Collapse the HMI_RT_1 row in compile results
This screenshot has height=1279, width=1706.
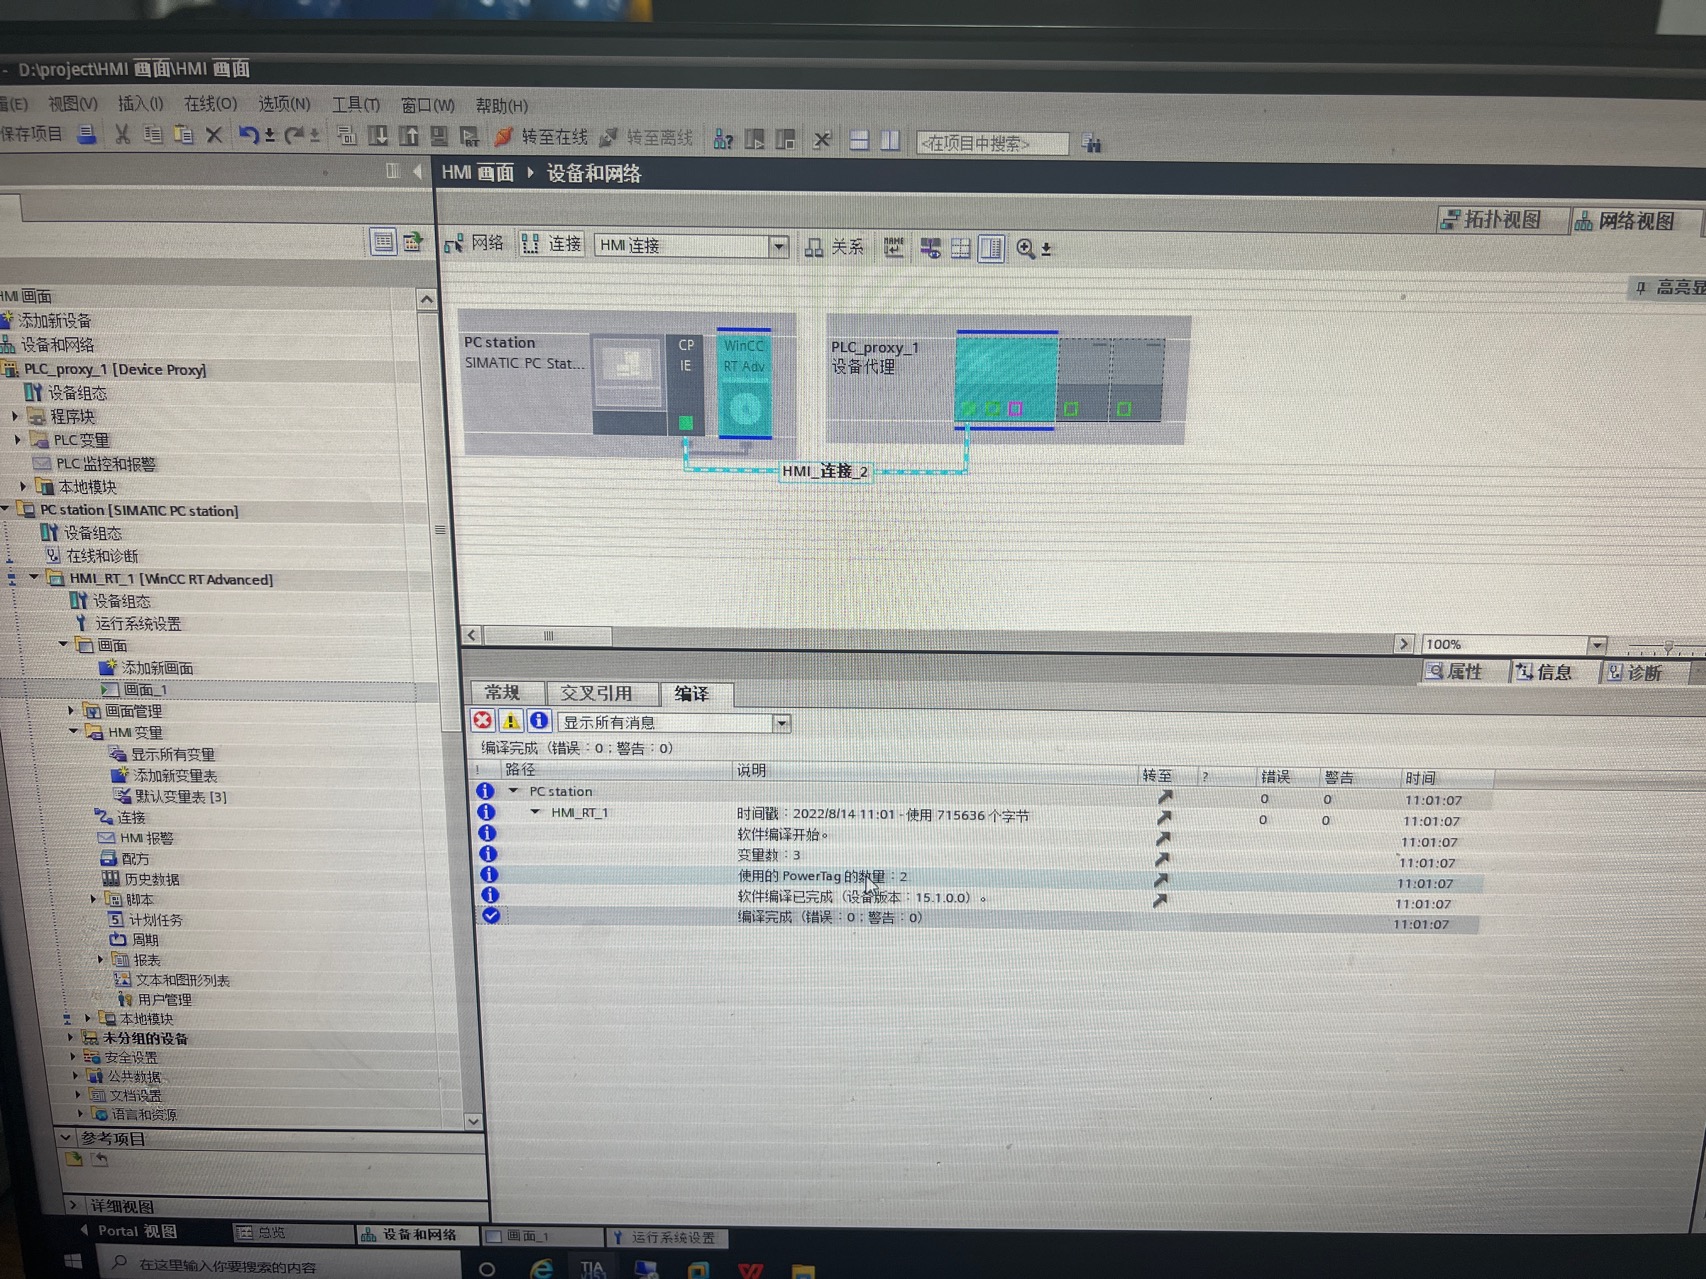tap(536, 812)
